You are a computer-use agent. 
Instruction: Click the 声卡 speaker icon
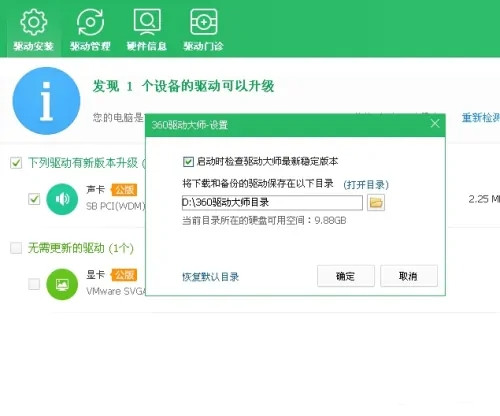pos(62,199)
